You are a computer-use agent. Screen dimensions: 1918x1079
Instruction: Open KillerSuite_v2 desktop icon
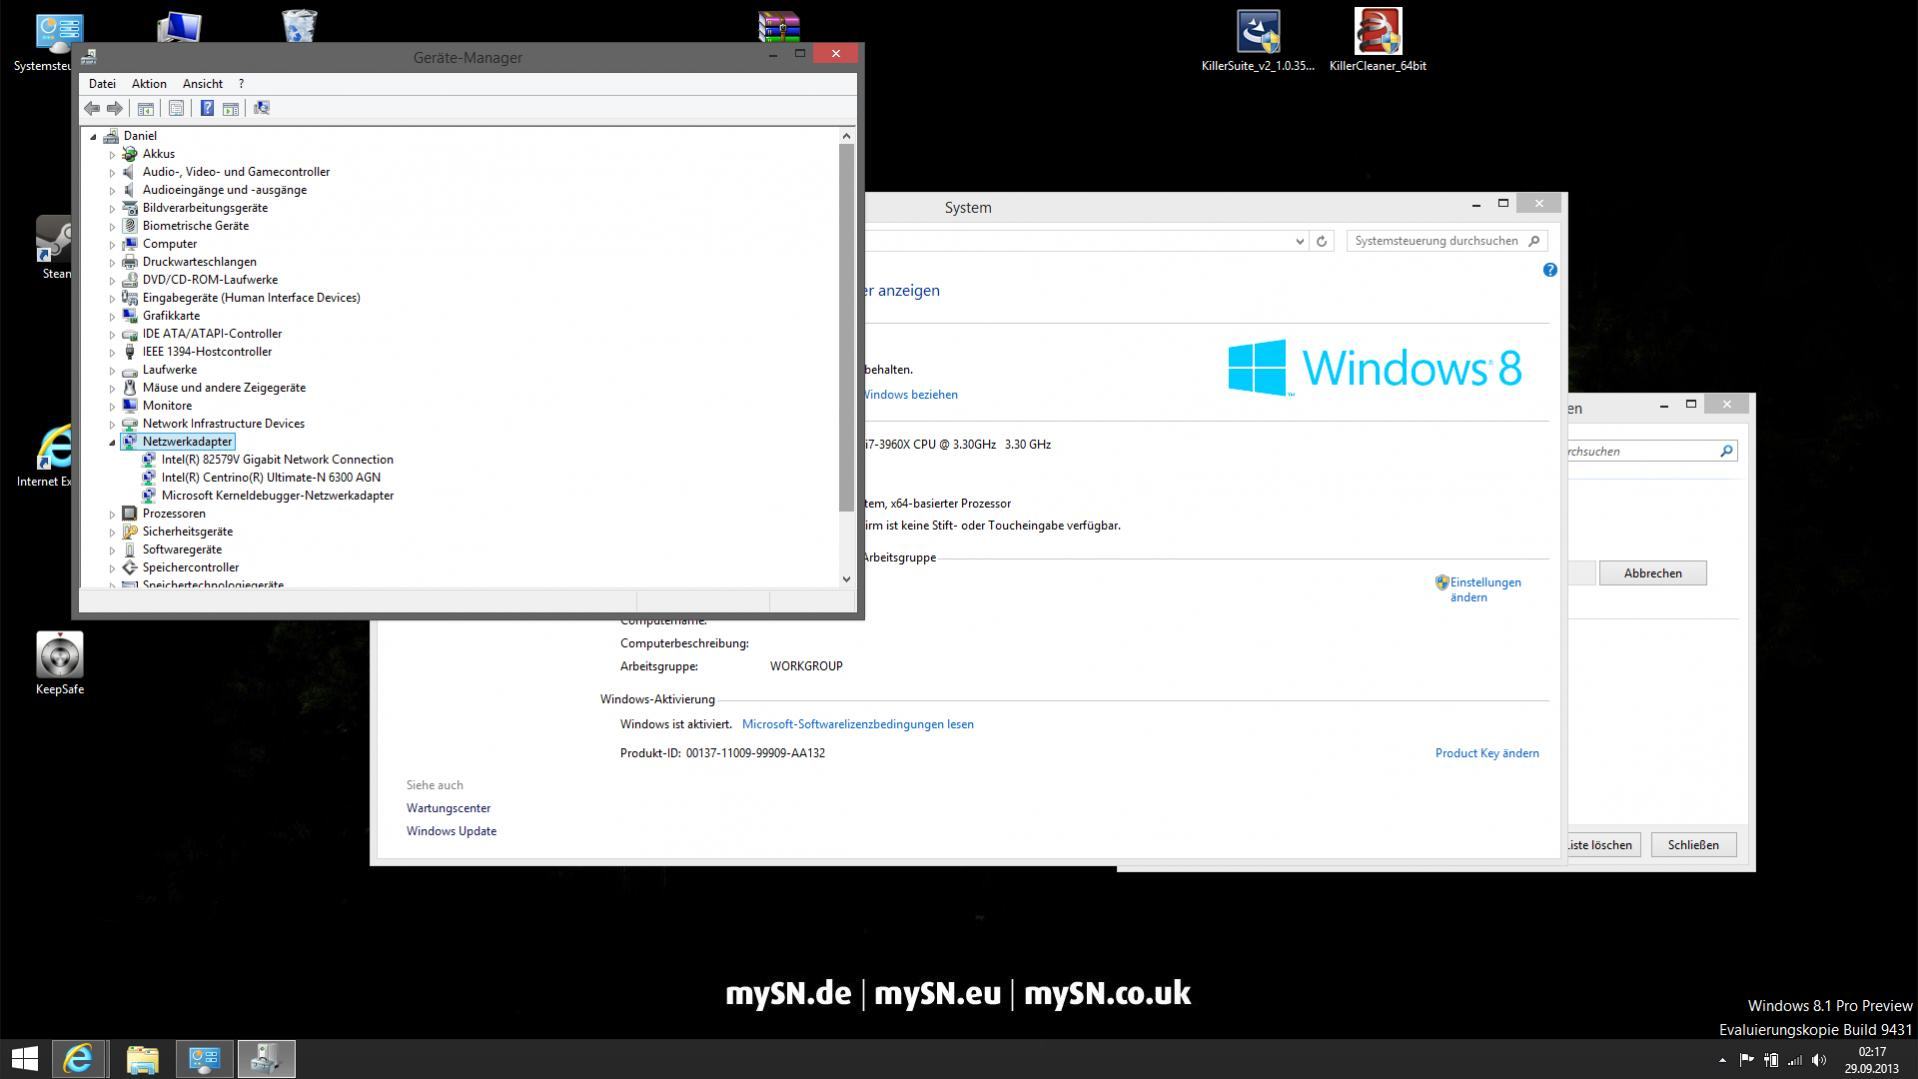pos(1258,41)
